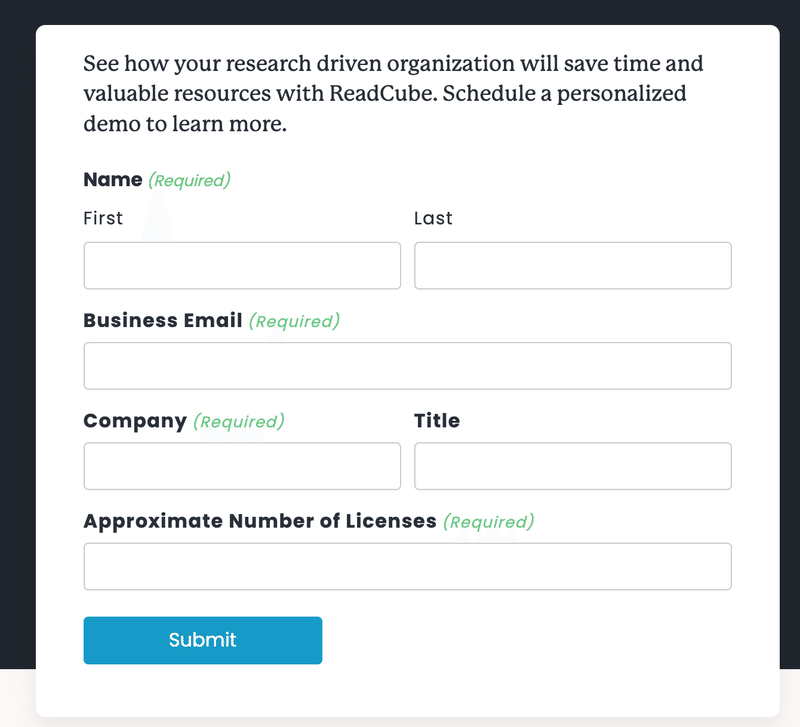This screenshot has width=800, height=727.
Task: Click the Business Email label
Action: [x=163, y=321]
